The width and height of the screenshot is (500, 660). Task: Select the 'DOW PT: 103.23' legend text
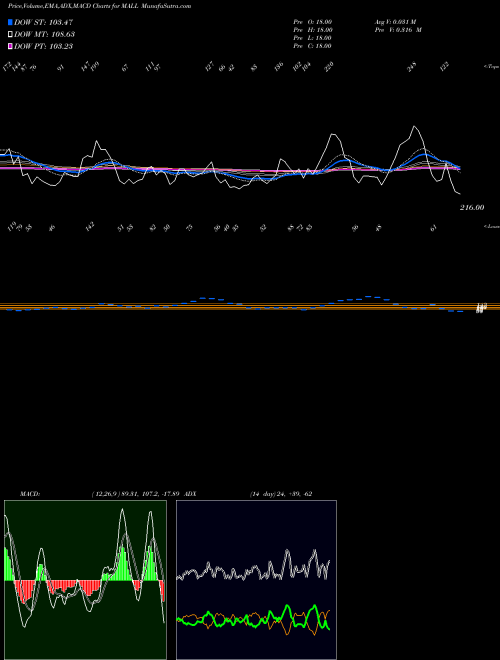(x=44, y=46)
